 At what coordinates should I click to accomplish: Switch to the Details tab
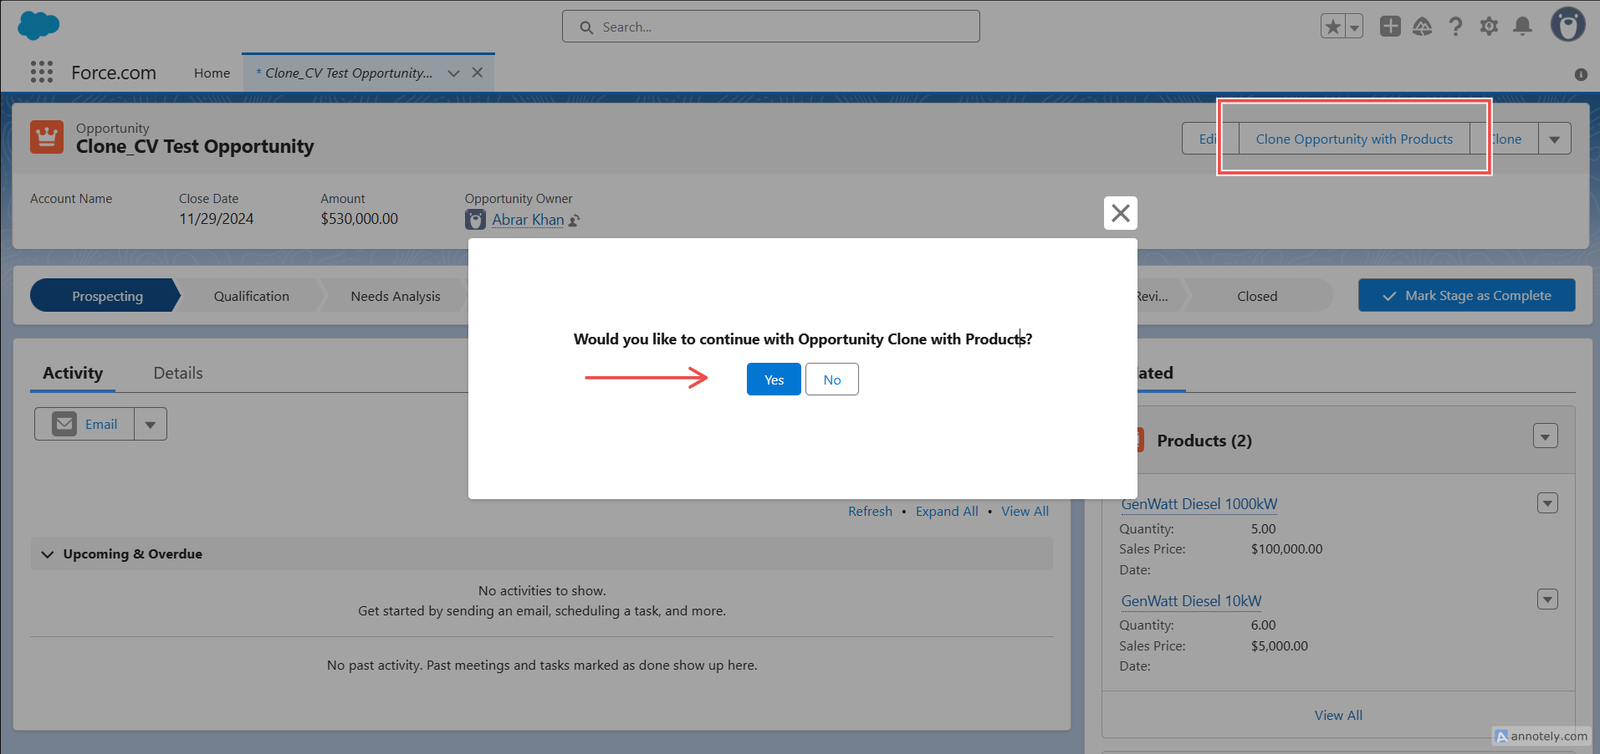pyautogui.click(x=178, y=373)
